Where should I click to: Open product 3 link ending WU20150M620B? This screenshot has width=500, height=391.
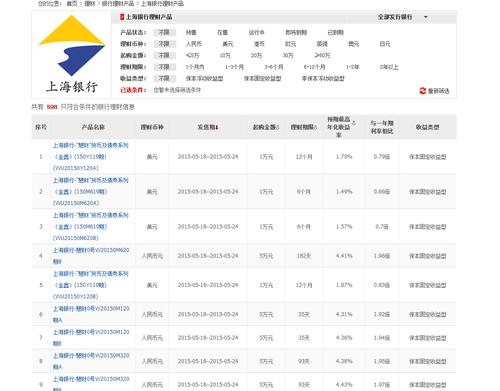click(90, 227)
